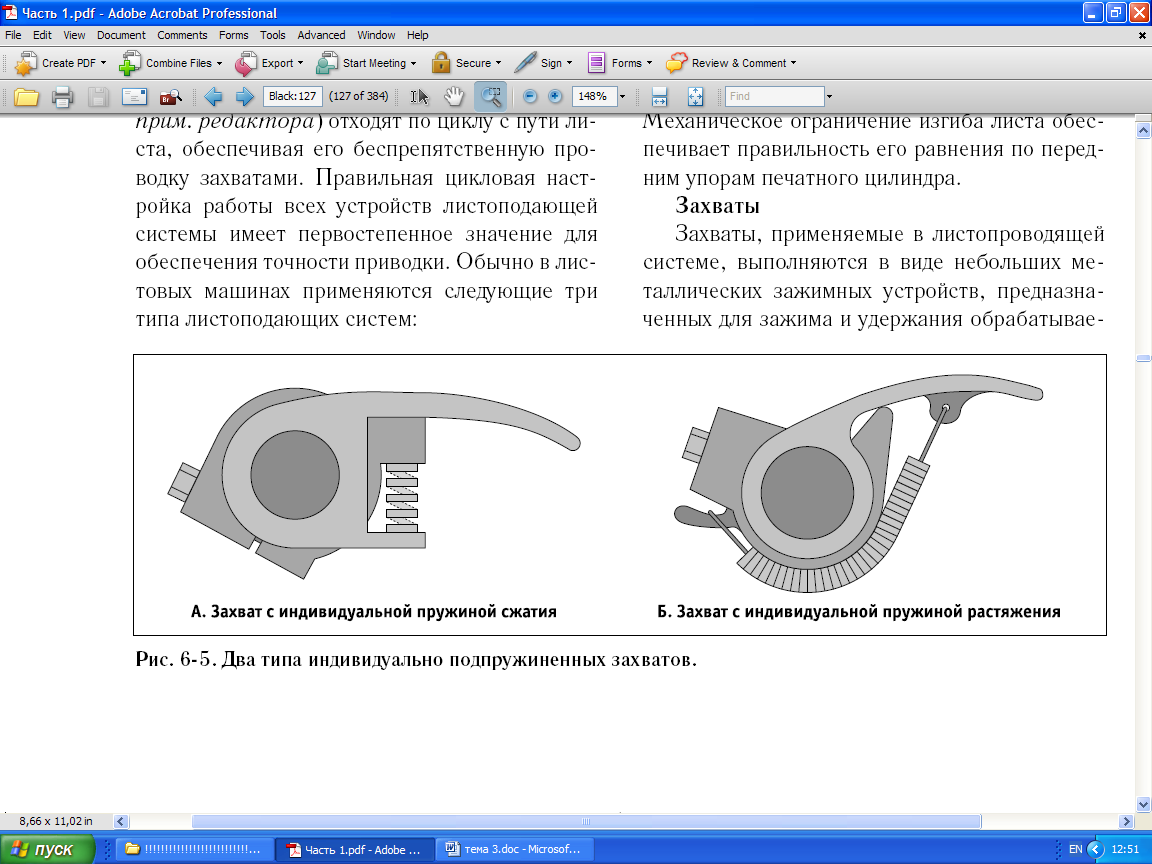Click the horizontal scrollbar thumb
The width and height of the screenshot is (1152, 864).
click(x=586, y=821)
